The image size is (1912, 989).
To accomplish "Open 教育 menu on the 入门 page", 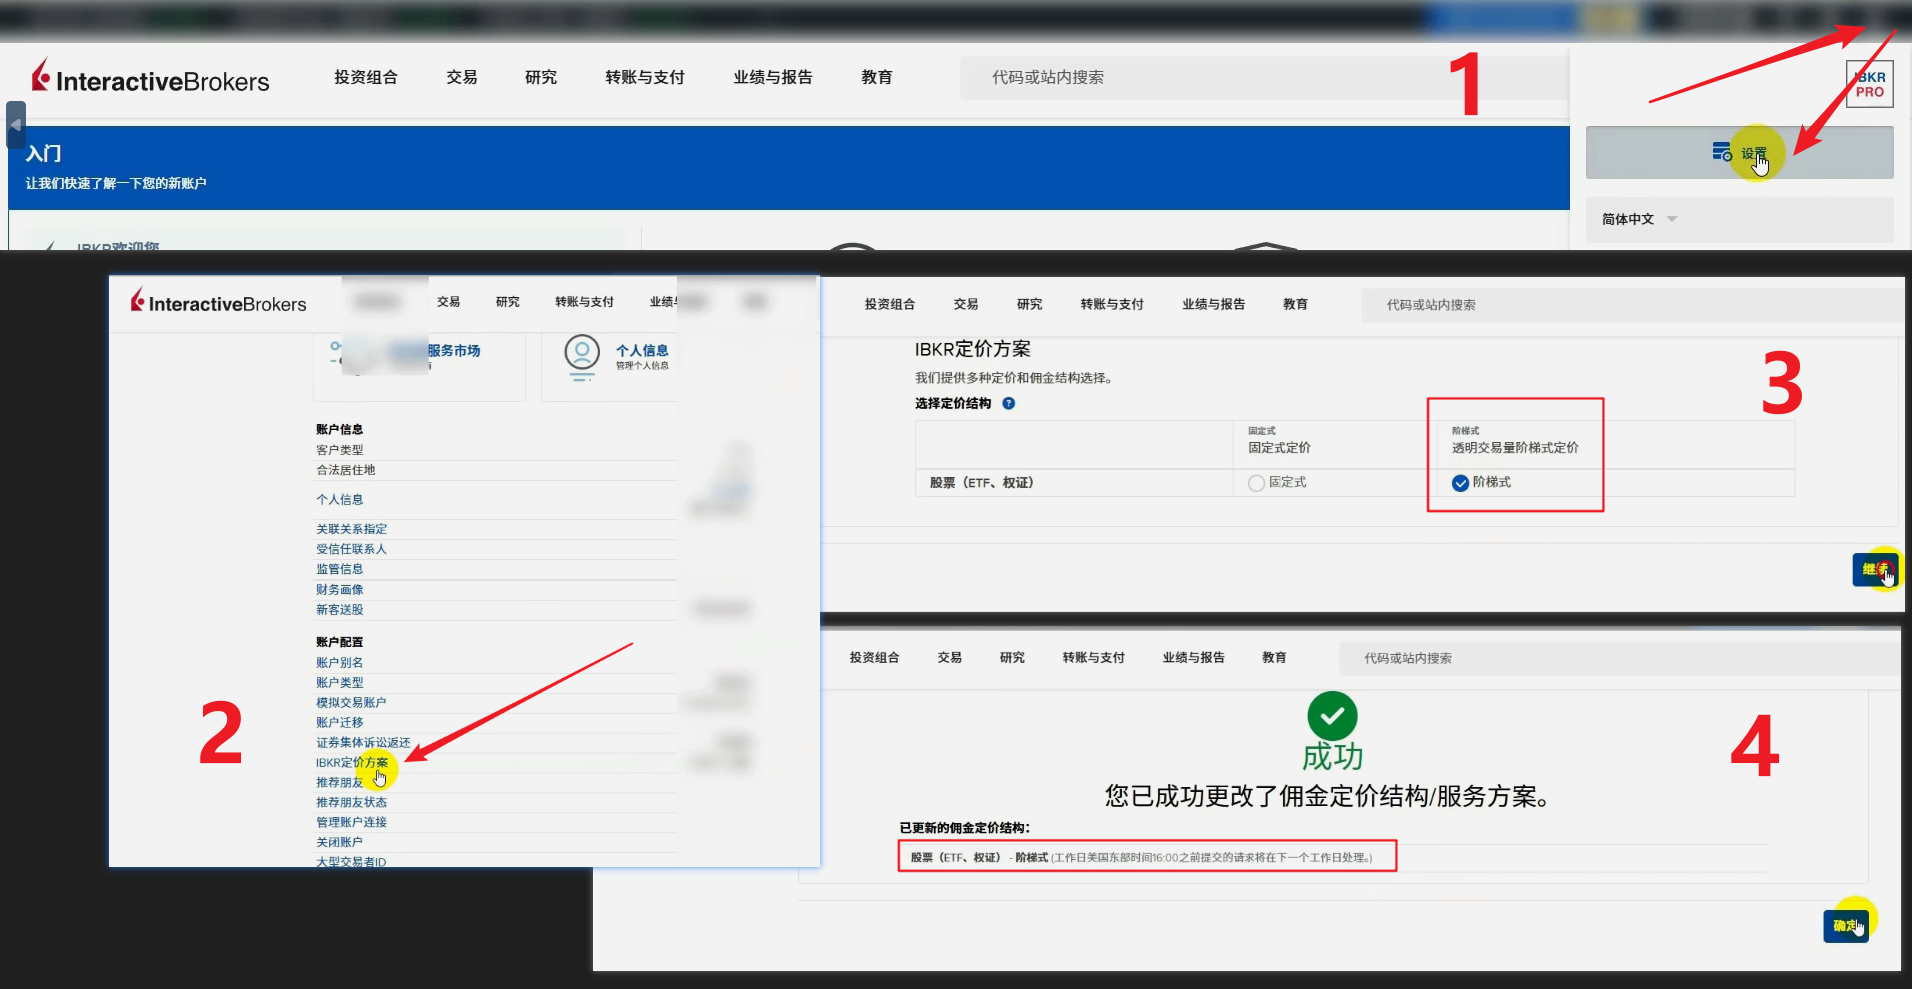I will pyautogui.click(x=877, y=77).
